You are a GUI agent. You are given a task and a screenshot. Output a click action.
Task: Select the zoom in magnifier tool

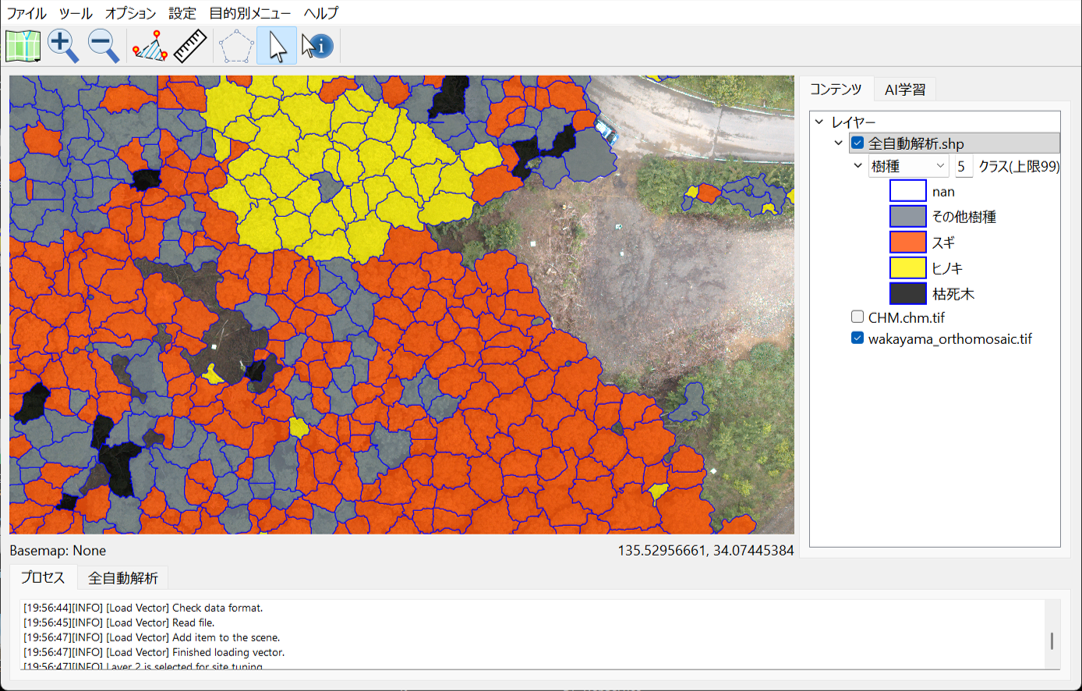tap(63, 46)
